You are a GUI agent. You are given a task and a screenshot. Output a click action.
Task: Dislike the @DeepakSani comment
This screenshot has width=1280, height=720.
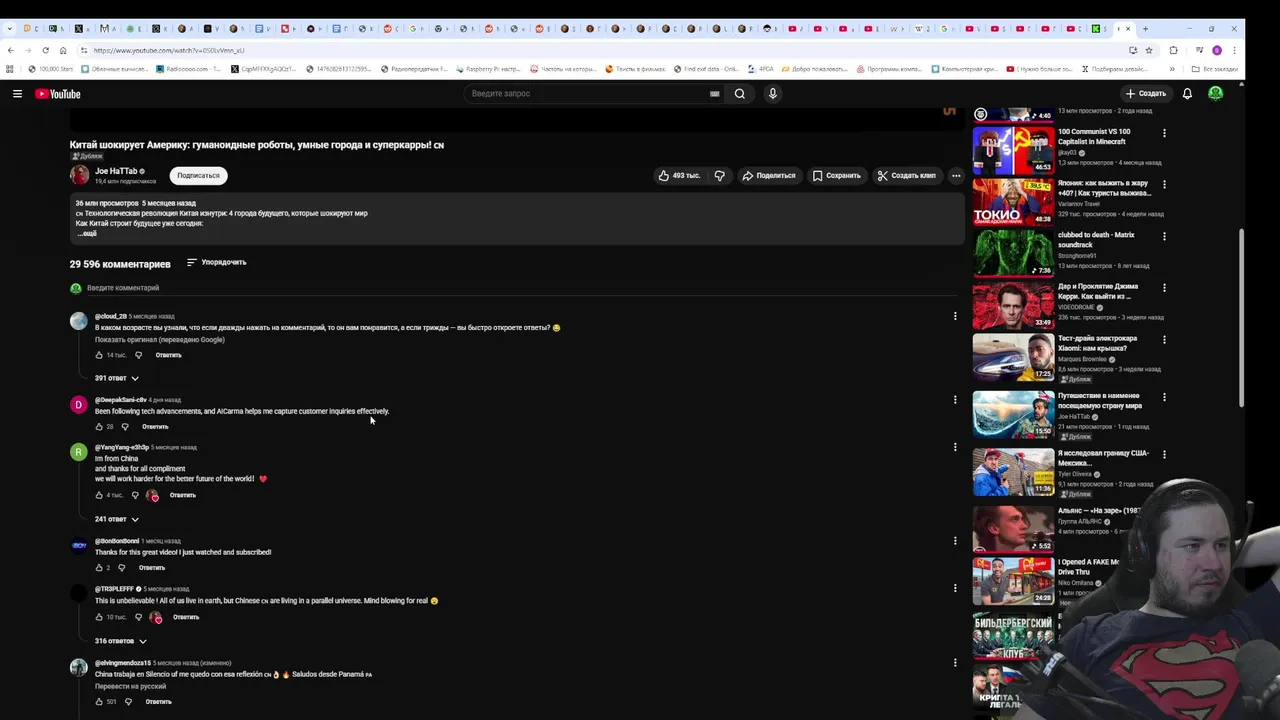pyautogui.click(x=124, y=426)
